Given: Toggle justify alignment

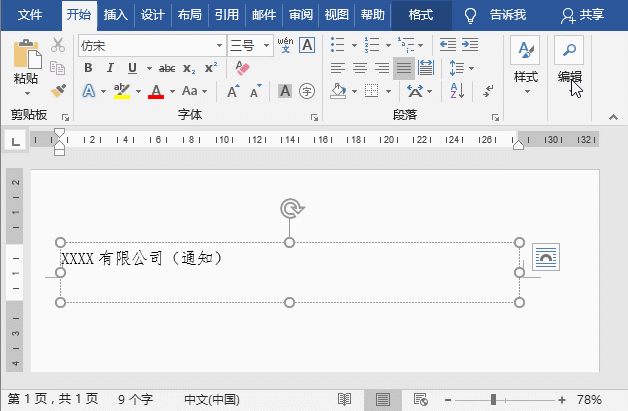Looking at the screenshot, I should pyautogui.click(x=403, y=68).
